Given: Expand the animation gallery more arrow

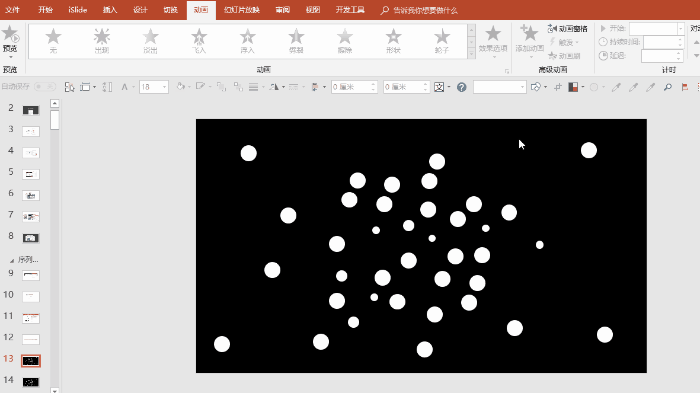Looking at the screenshot, I should pos(471,53).
